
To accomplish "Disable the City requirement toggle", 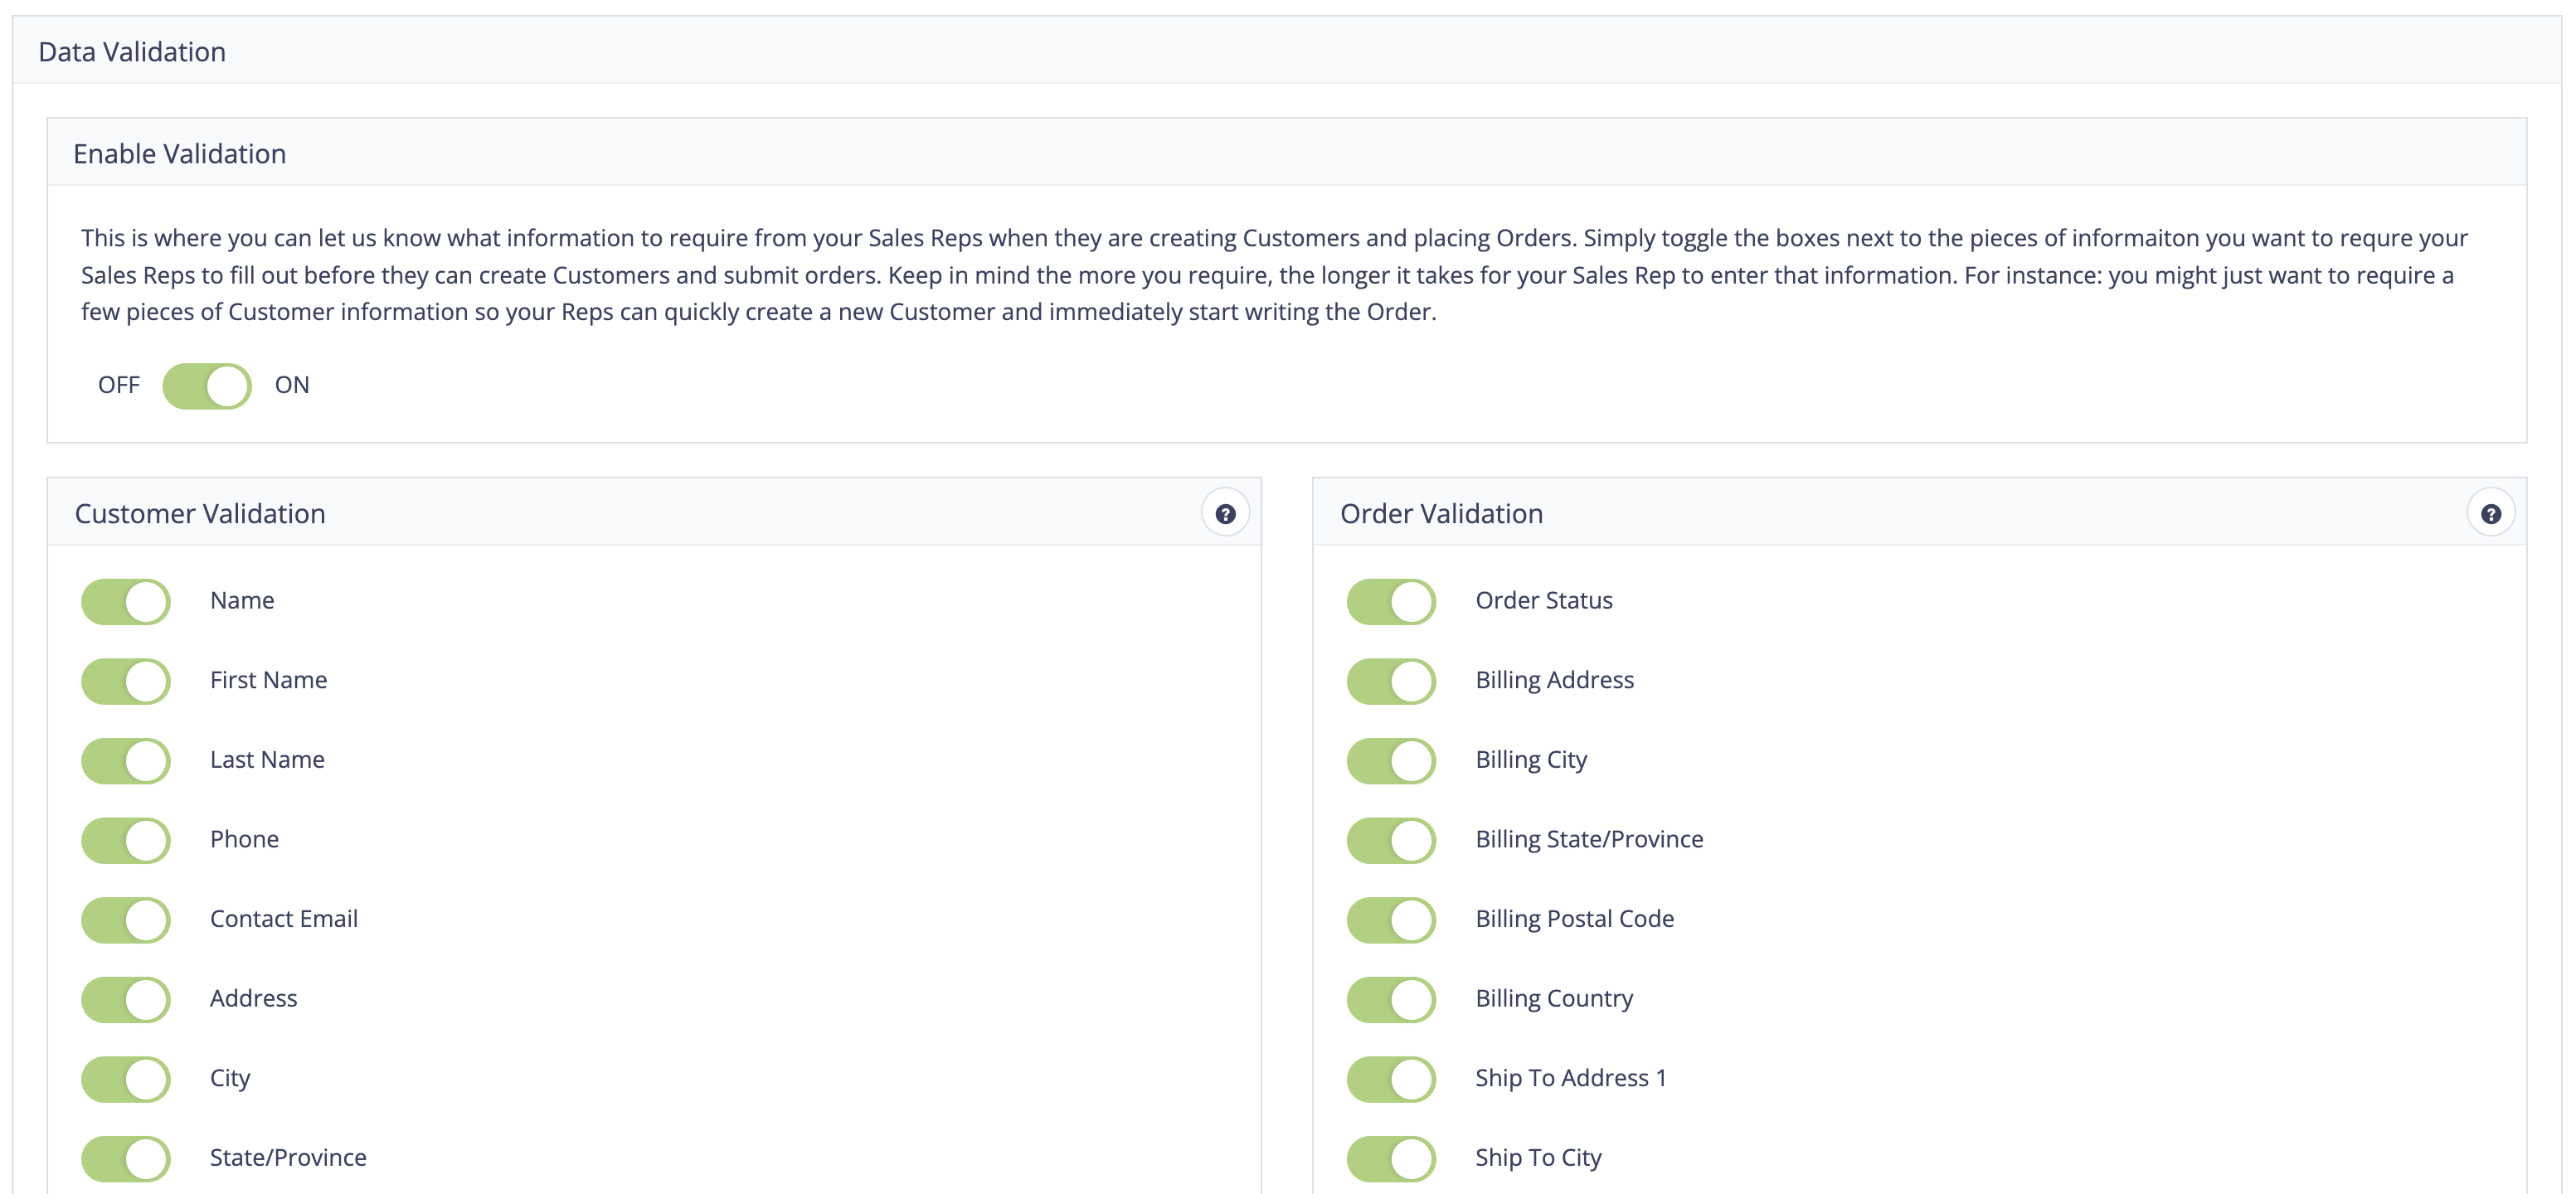I will point(126,1079).
